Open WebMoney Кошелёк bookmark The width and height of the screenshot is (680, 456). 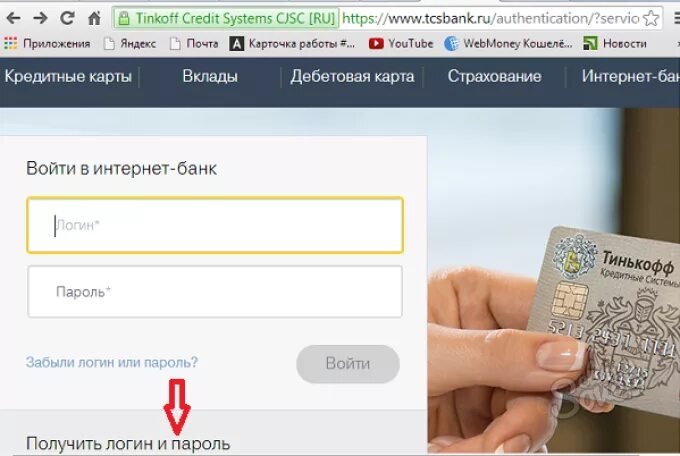click(x=508, y=43)
